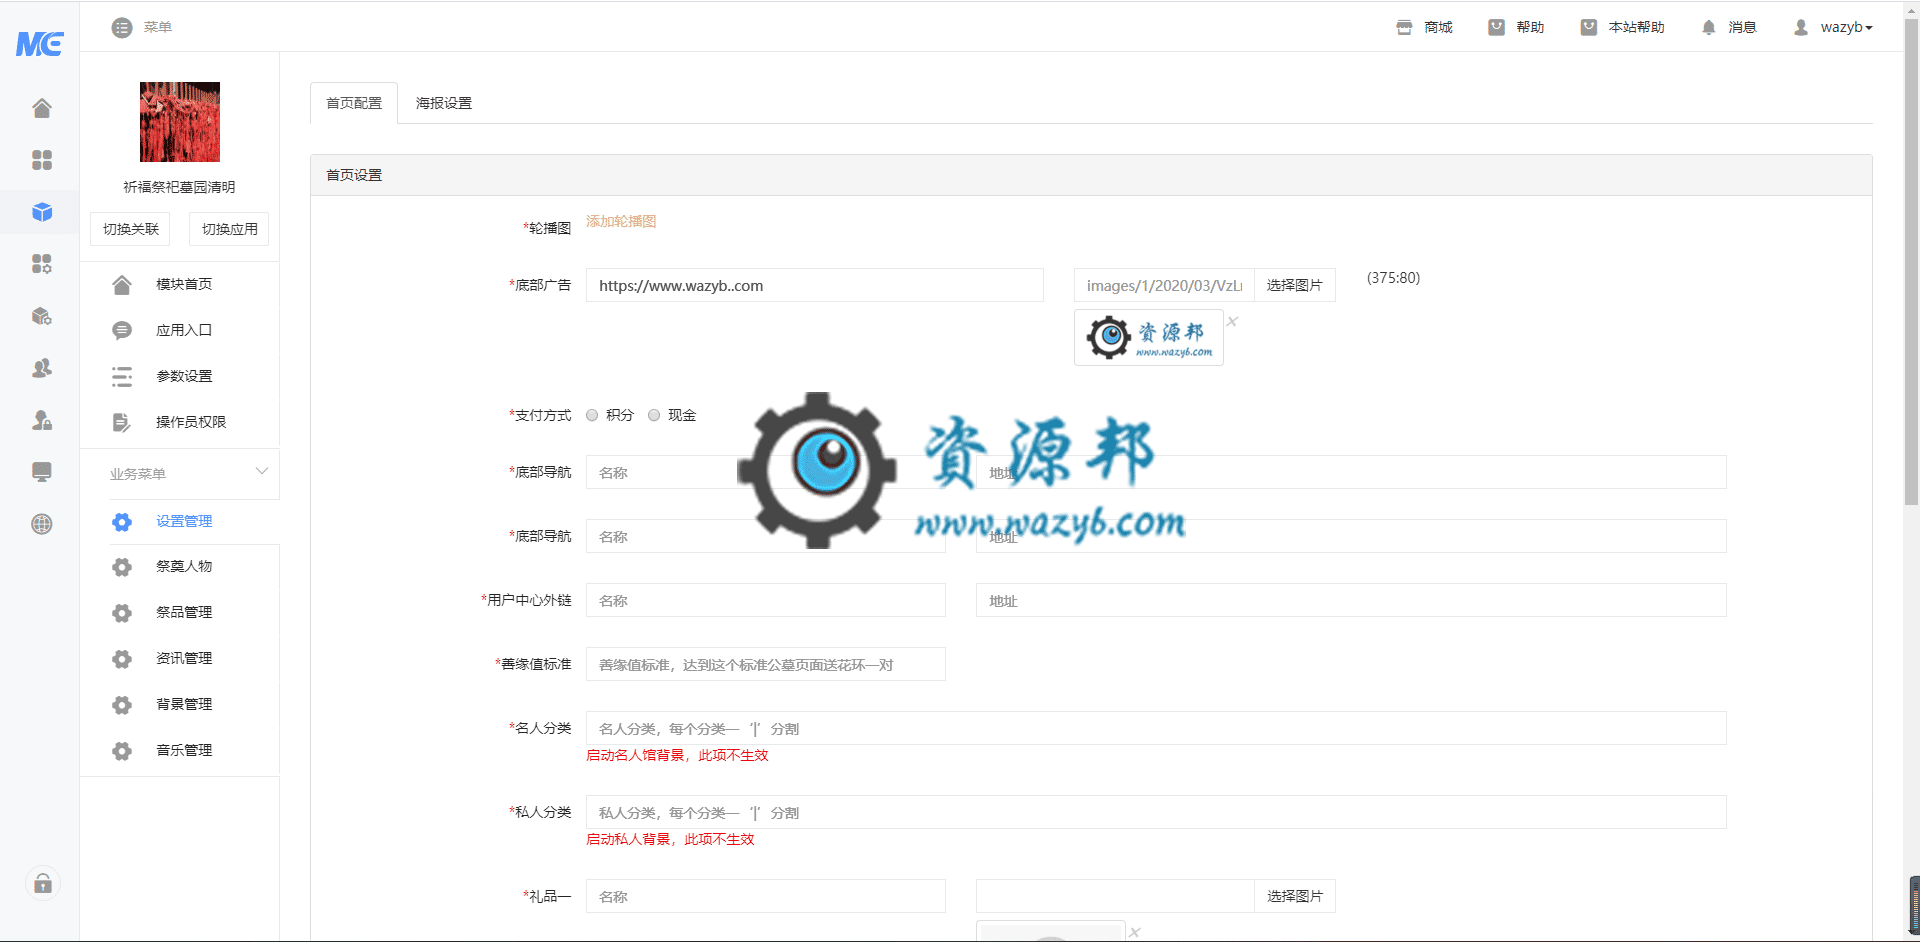Viewport: 1920px width, 942px height.
Task: Switch to 海报设置 tab
Action: click(444, 103)
